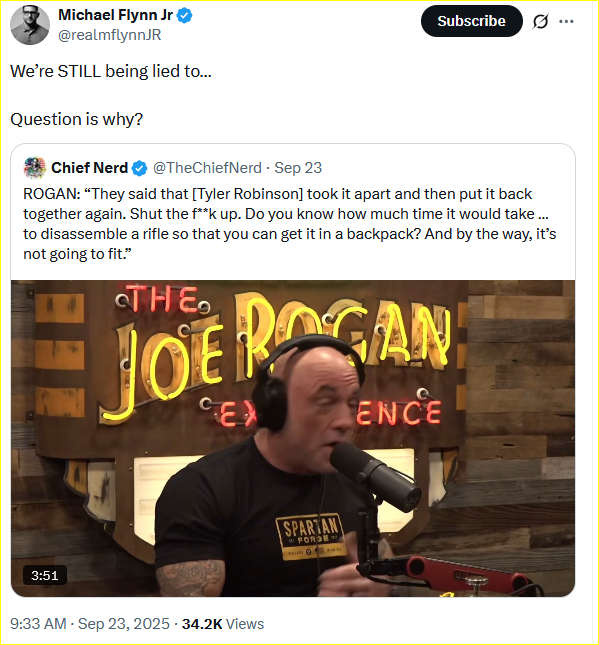
Task: Click Chief Nerd's small avatar icon
Action: pos(35,168)
